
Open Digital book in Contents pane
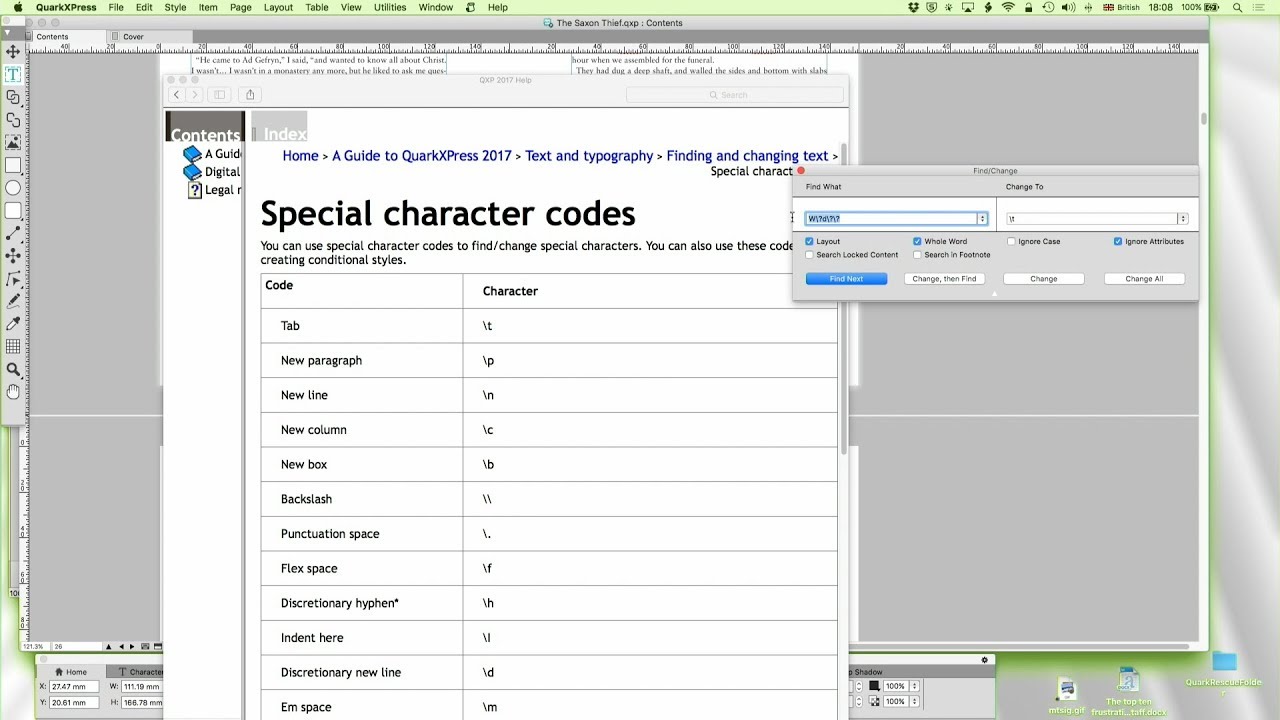click(211, 172)
